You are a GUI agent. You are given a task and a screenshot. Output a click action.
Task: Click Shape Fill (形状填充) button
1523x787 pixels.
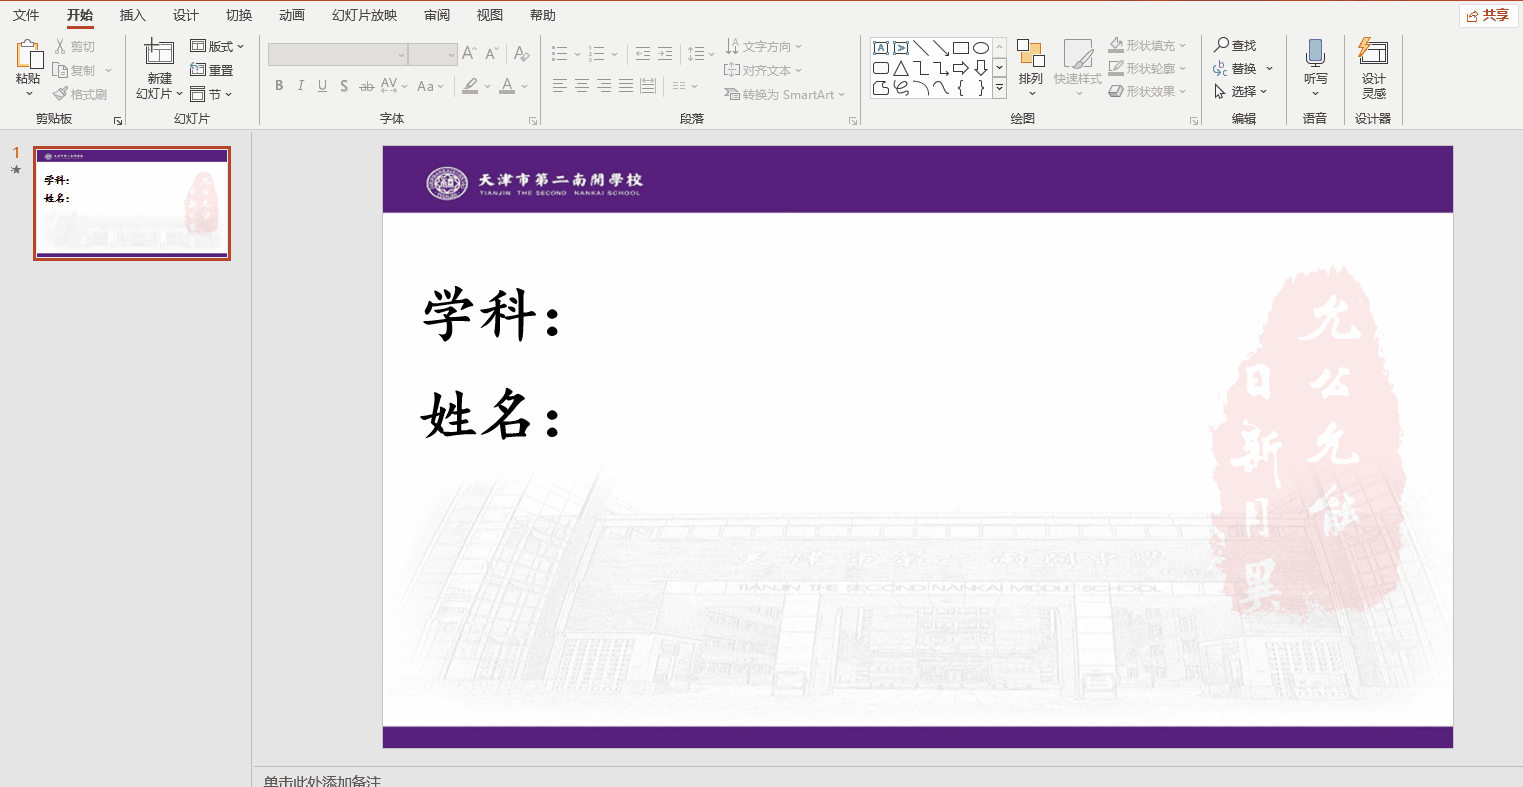(1147, 46)
